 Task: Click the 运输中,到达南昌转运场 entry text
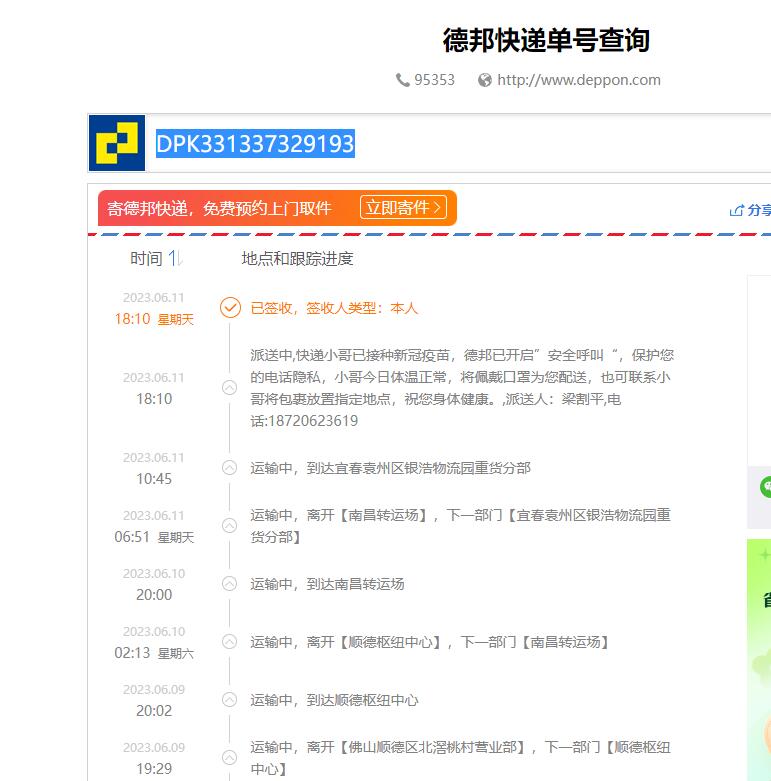(327, 584)
